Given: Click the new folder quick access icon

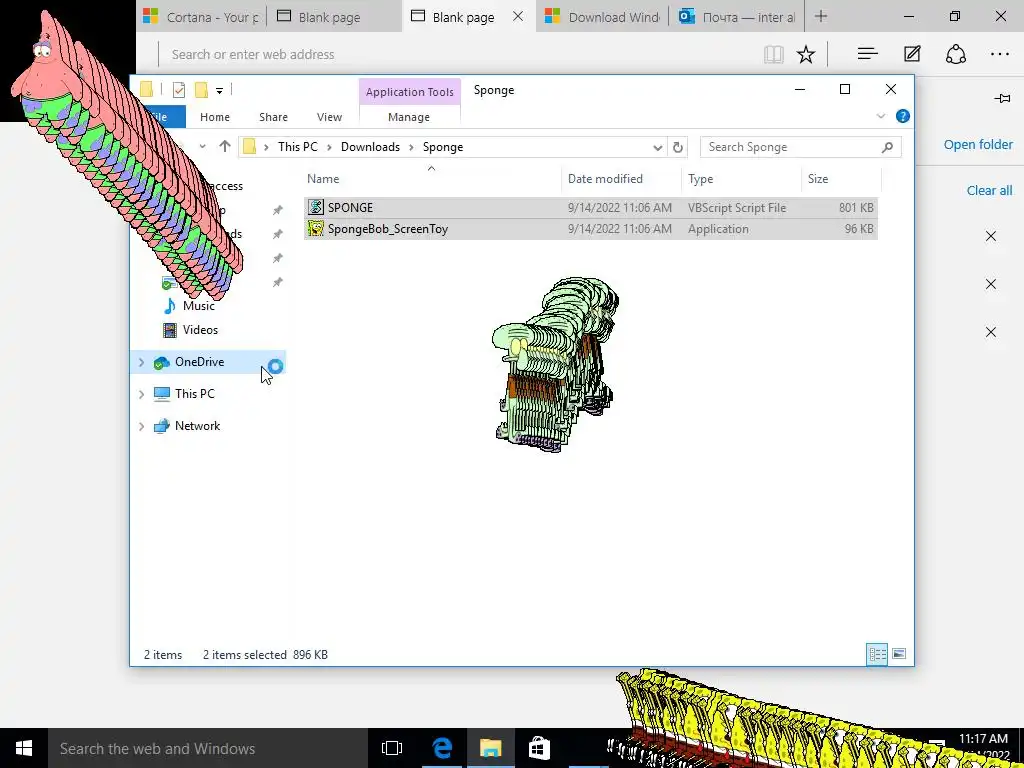Looking at the screenshot, I should point(201,90).
